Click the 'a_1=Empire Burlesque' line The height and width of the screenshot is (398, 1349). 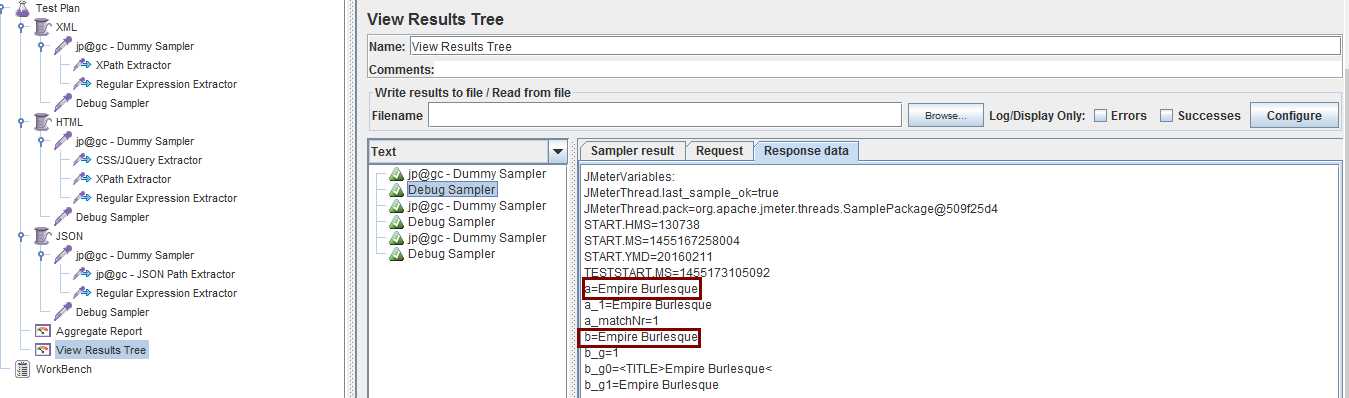click(x=647, y=305)
